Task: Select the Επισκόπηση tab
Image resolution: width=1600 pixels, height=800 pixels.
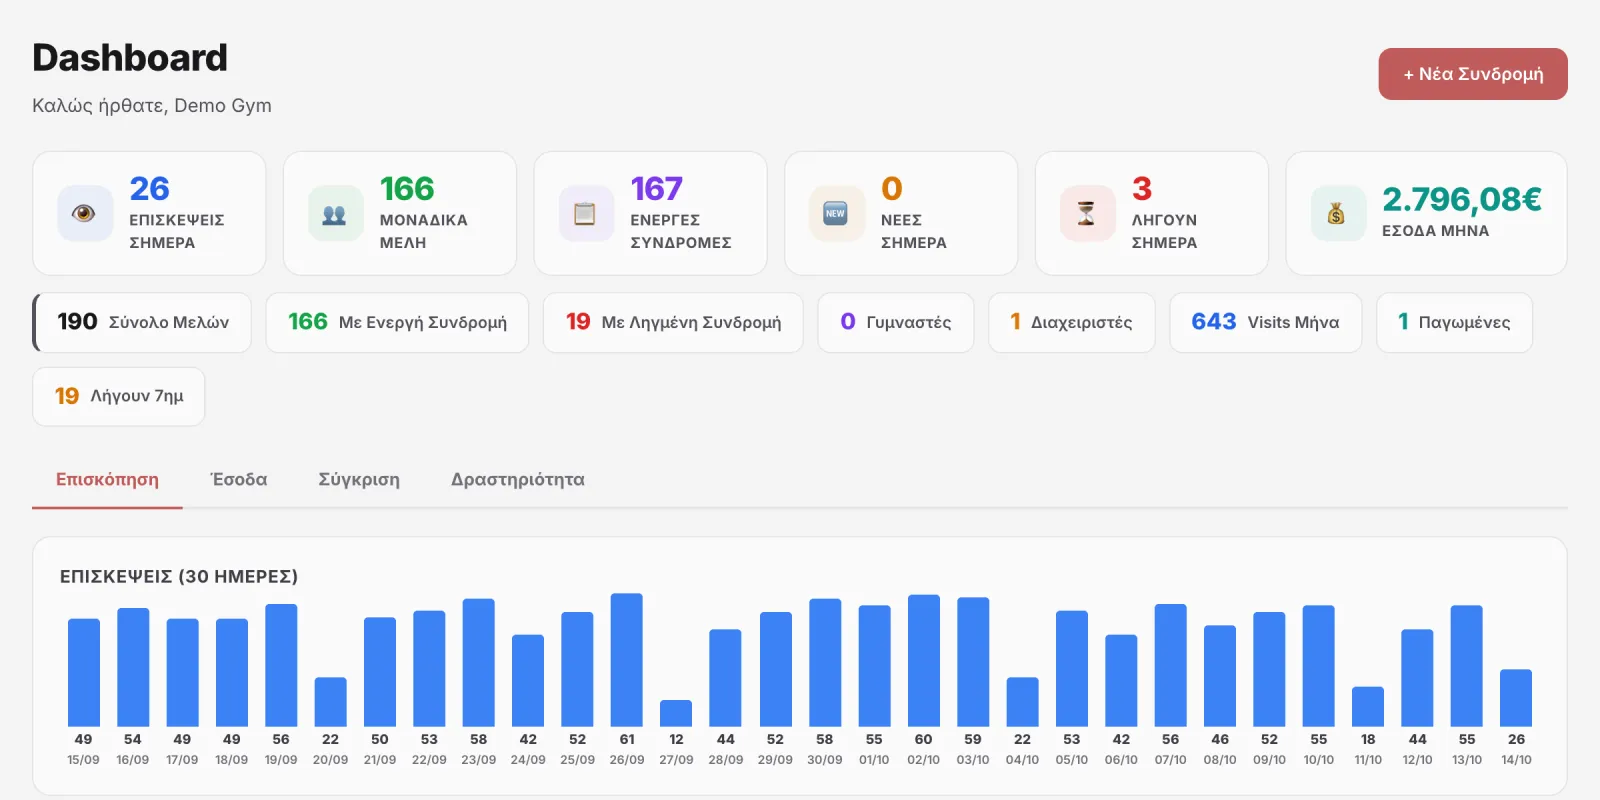Action: pos(107,480)
